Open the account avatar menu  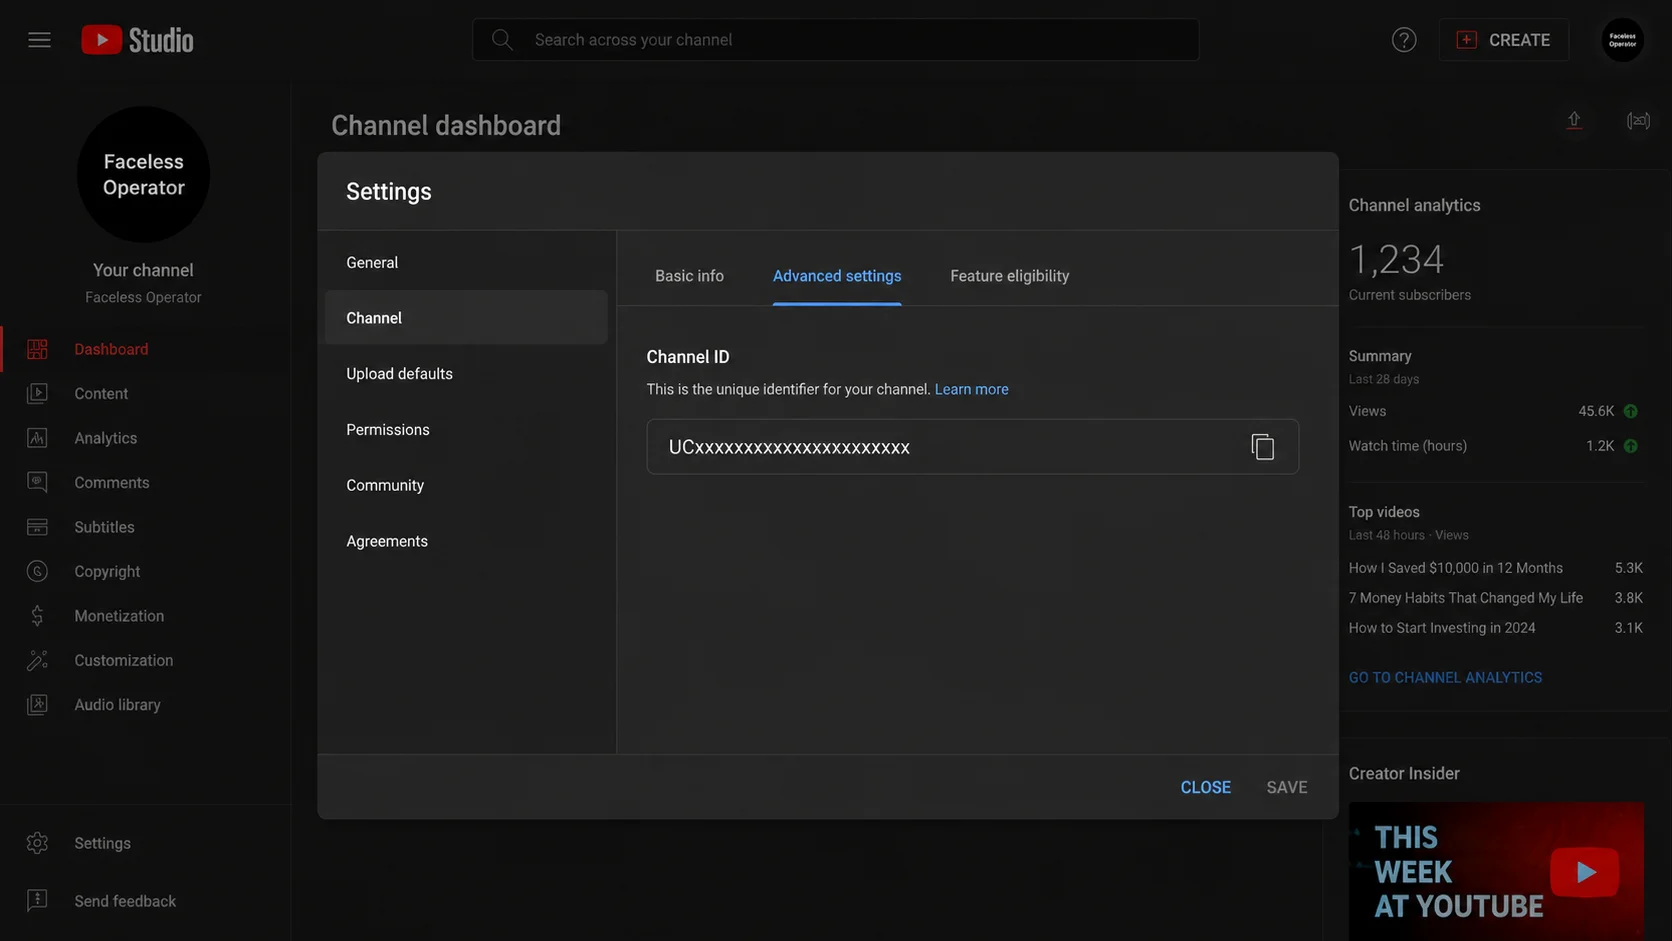pos(1622,40)
